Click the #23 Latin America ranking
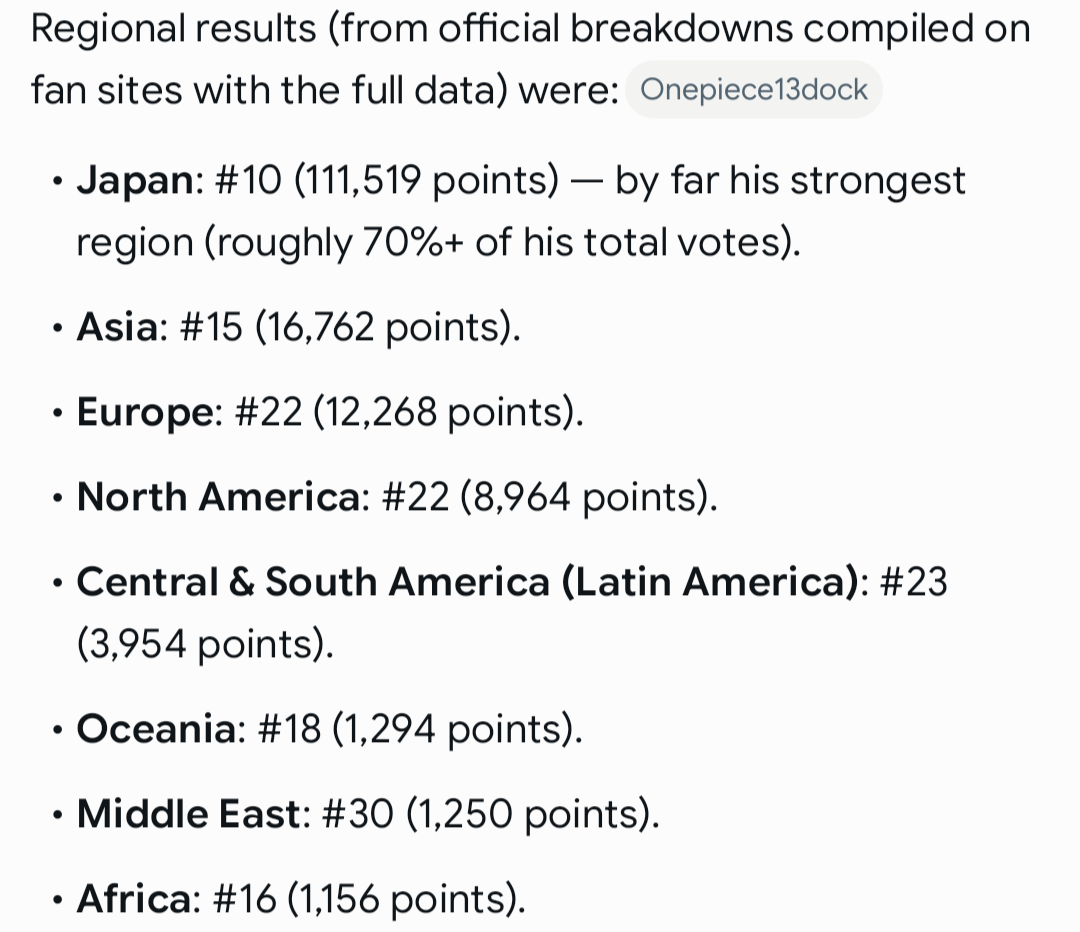This screenshot has height=932, width=1080. click(x=914, y=582)
